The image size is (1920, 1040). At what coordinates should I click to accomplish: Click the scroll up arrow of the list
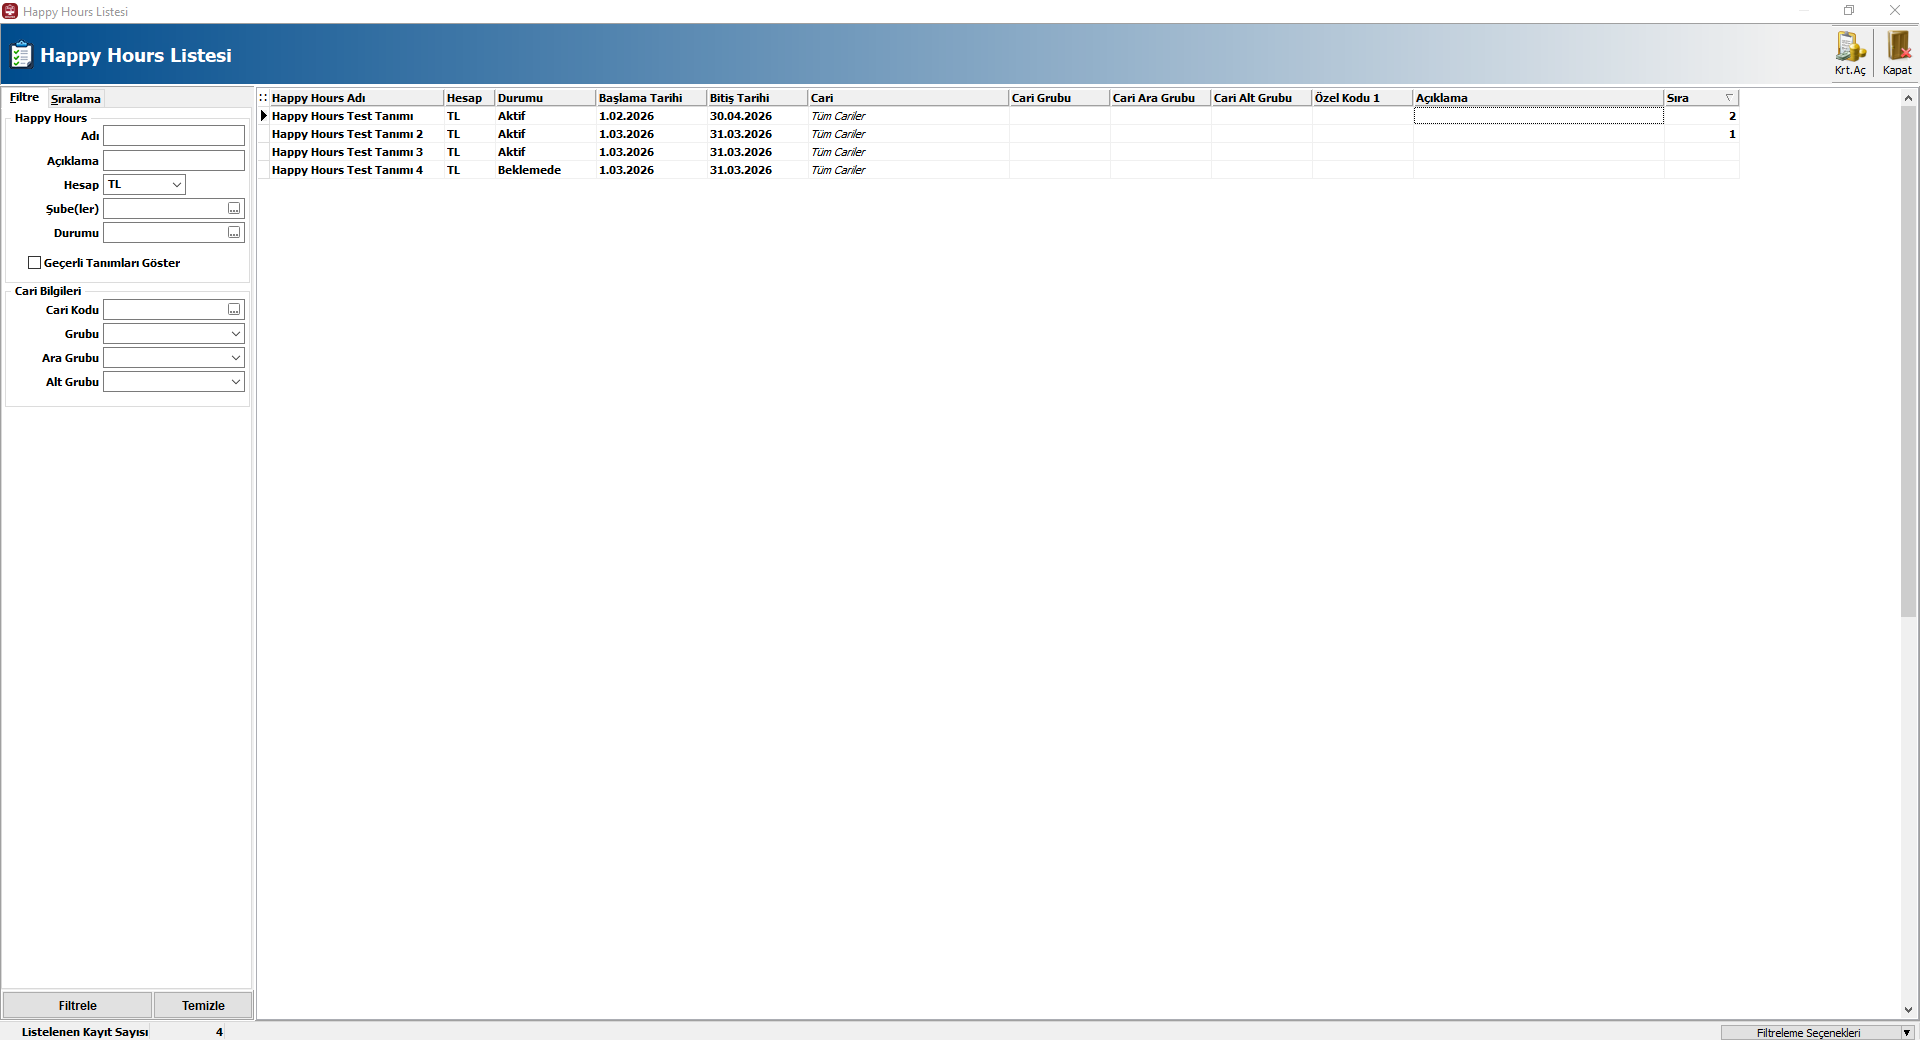point(1908,98)
